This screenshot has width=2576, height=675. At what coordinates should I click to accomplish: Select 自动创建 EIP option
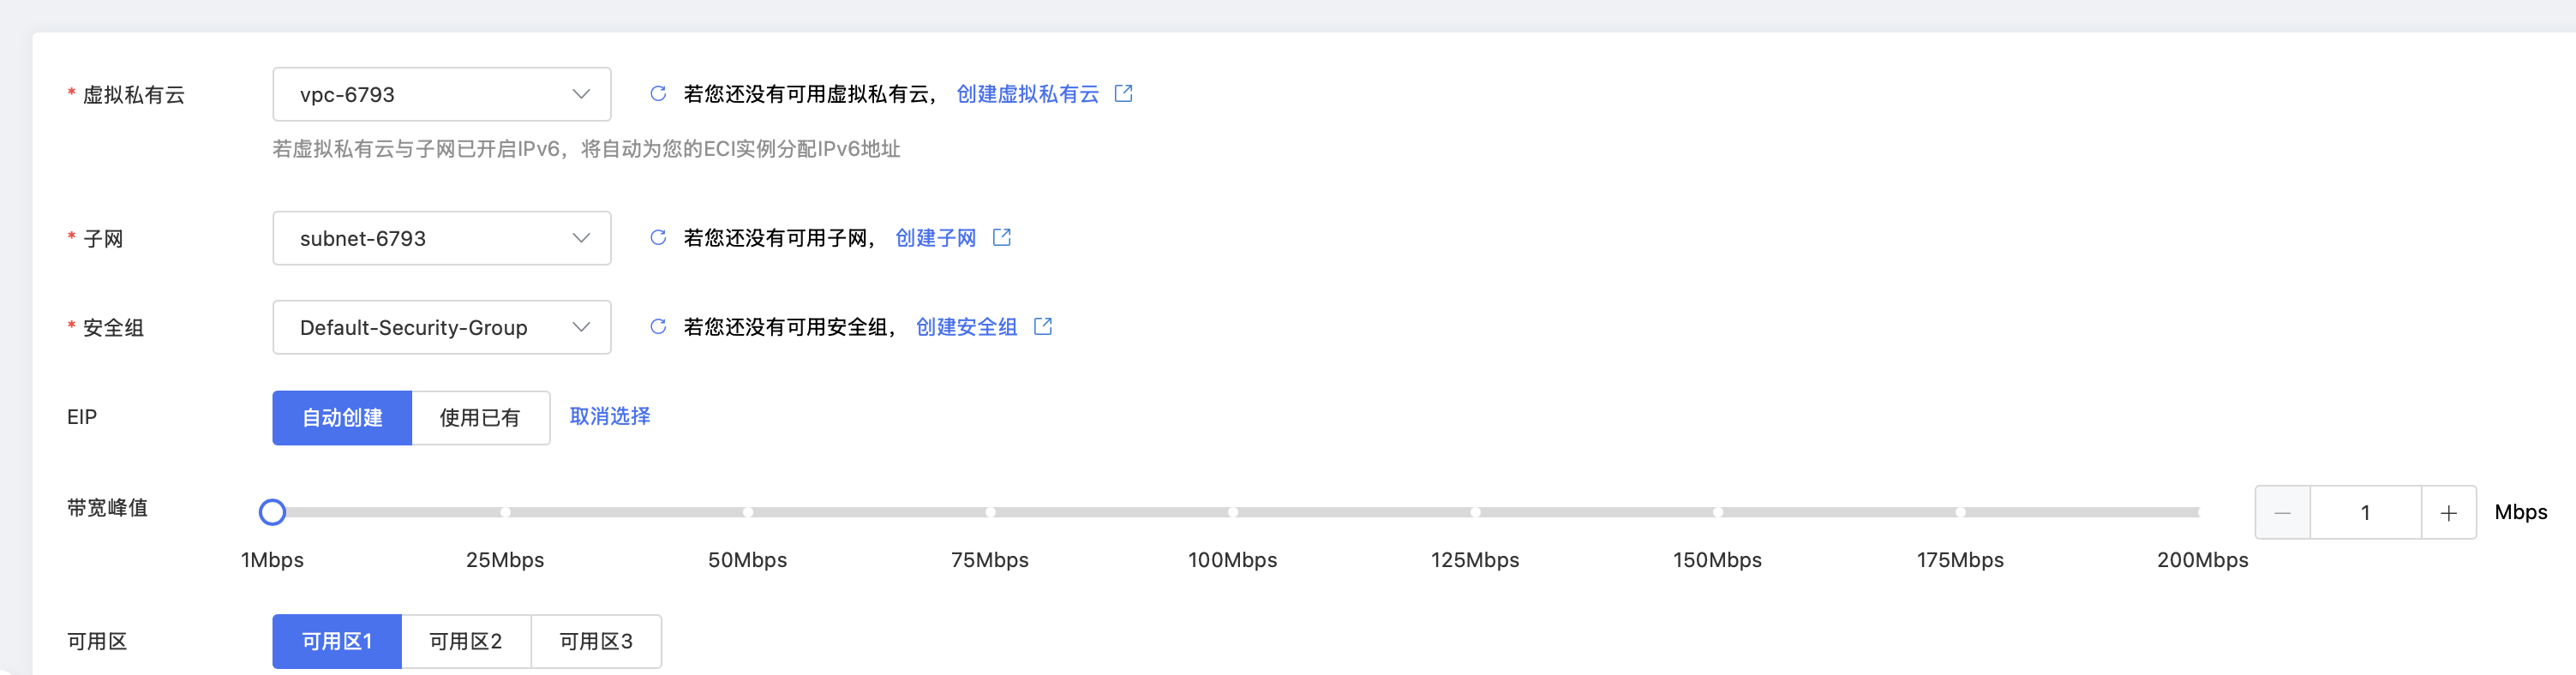342,418
